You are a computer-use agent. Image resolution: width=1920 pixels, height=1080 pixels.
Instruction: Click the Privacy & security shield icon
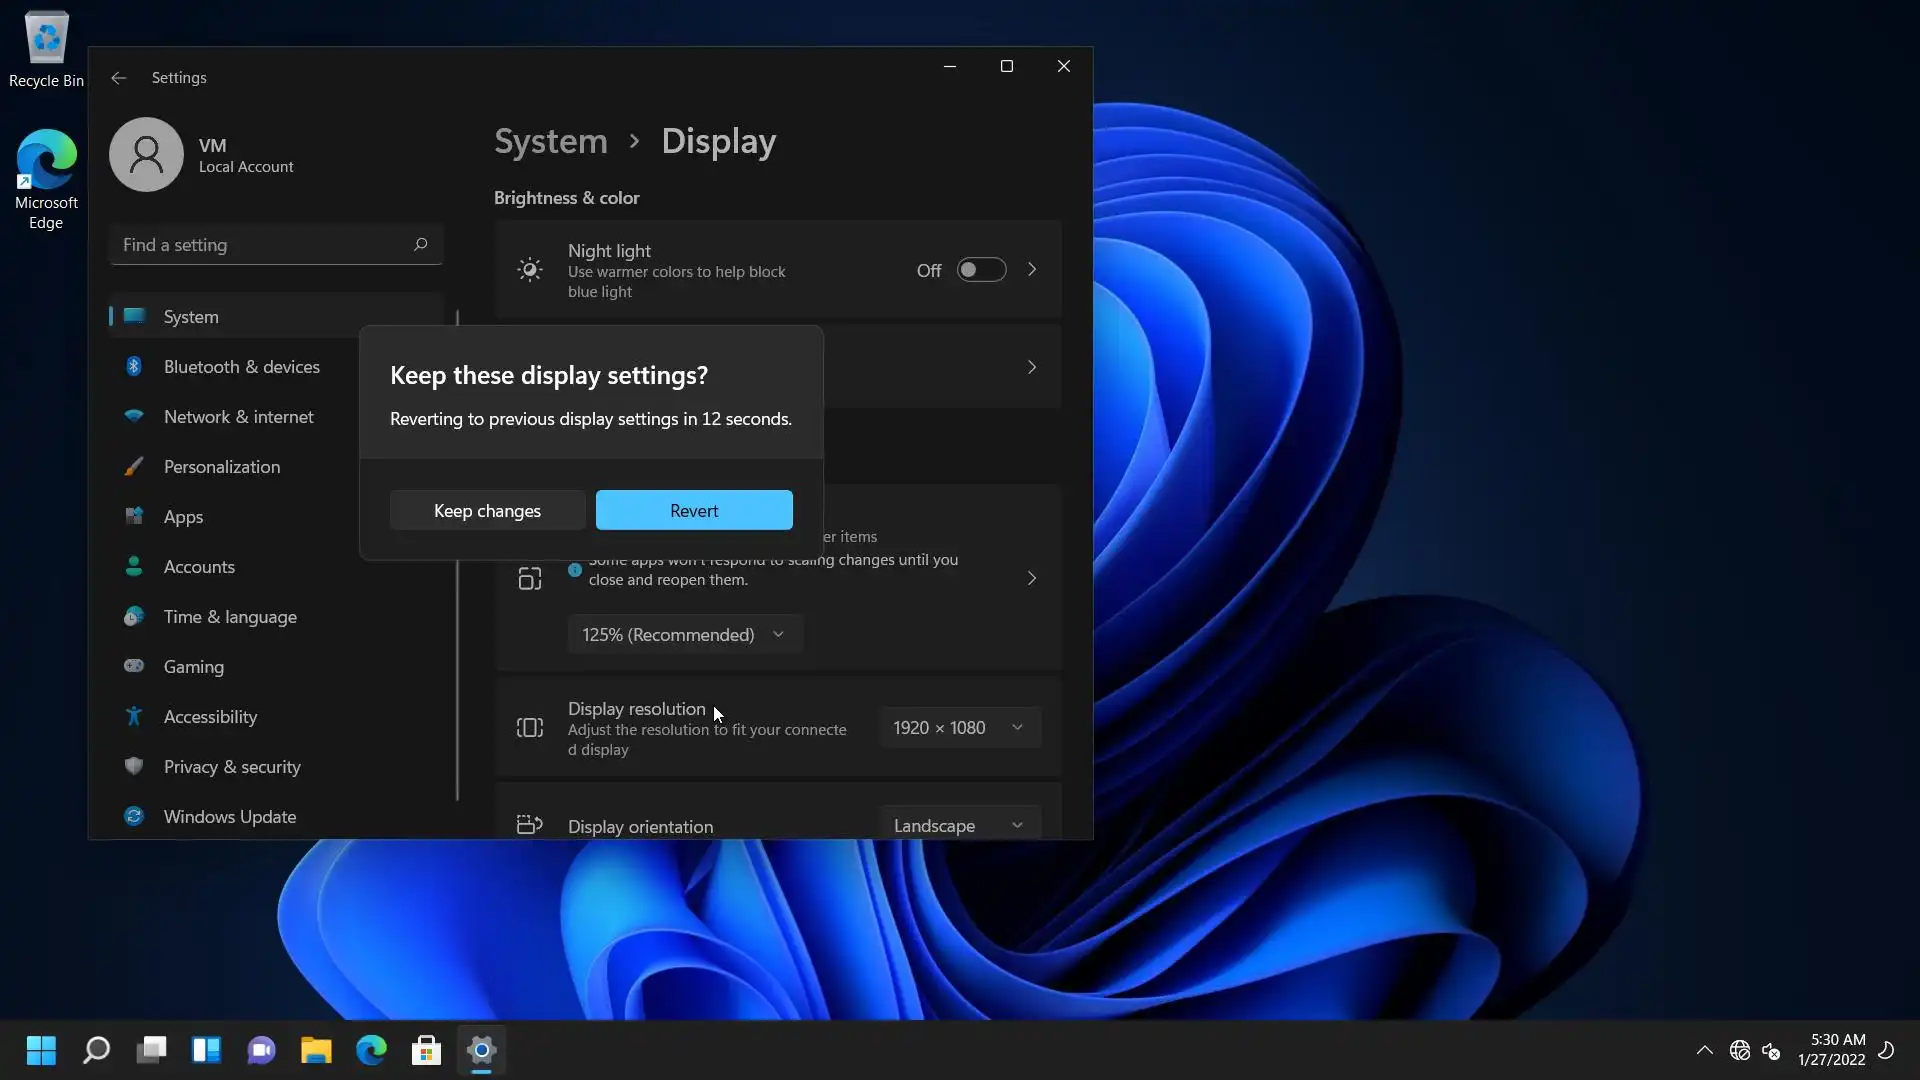coord(134,767)
